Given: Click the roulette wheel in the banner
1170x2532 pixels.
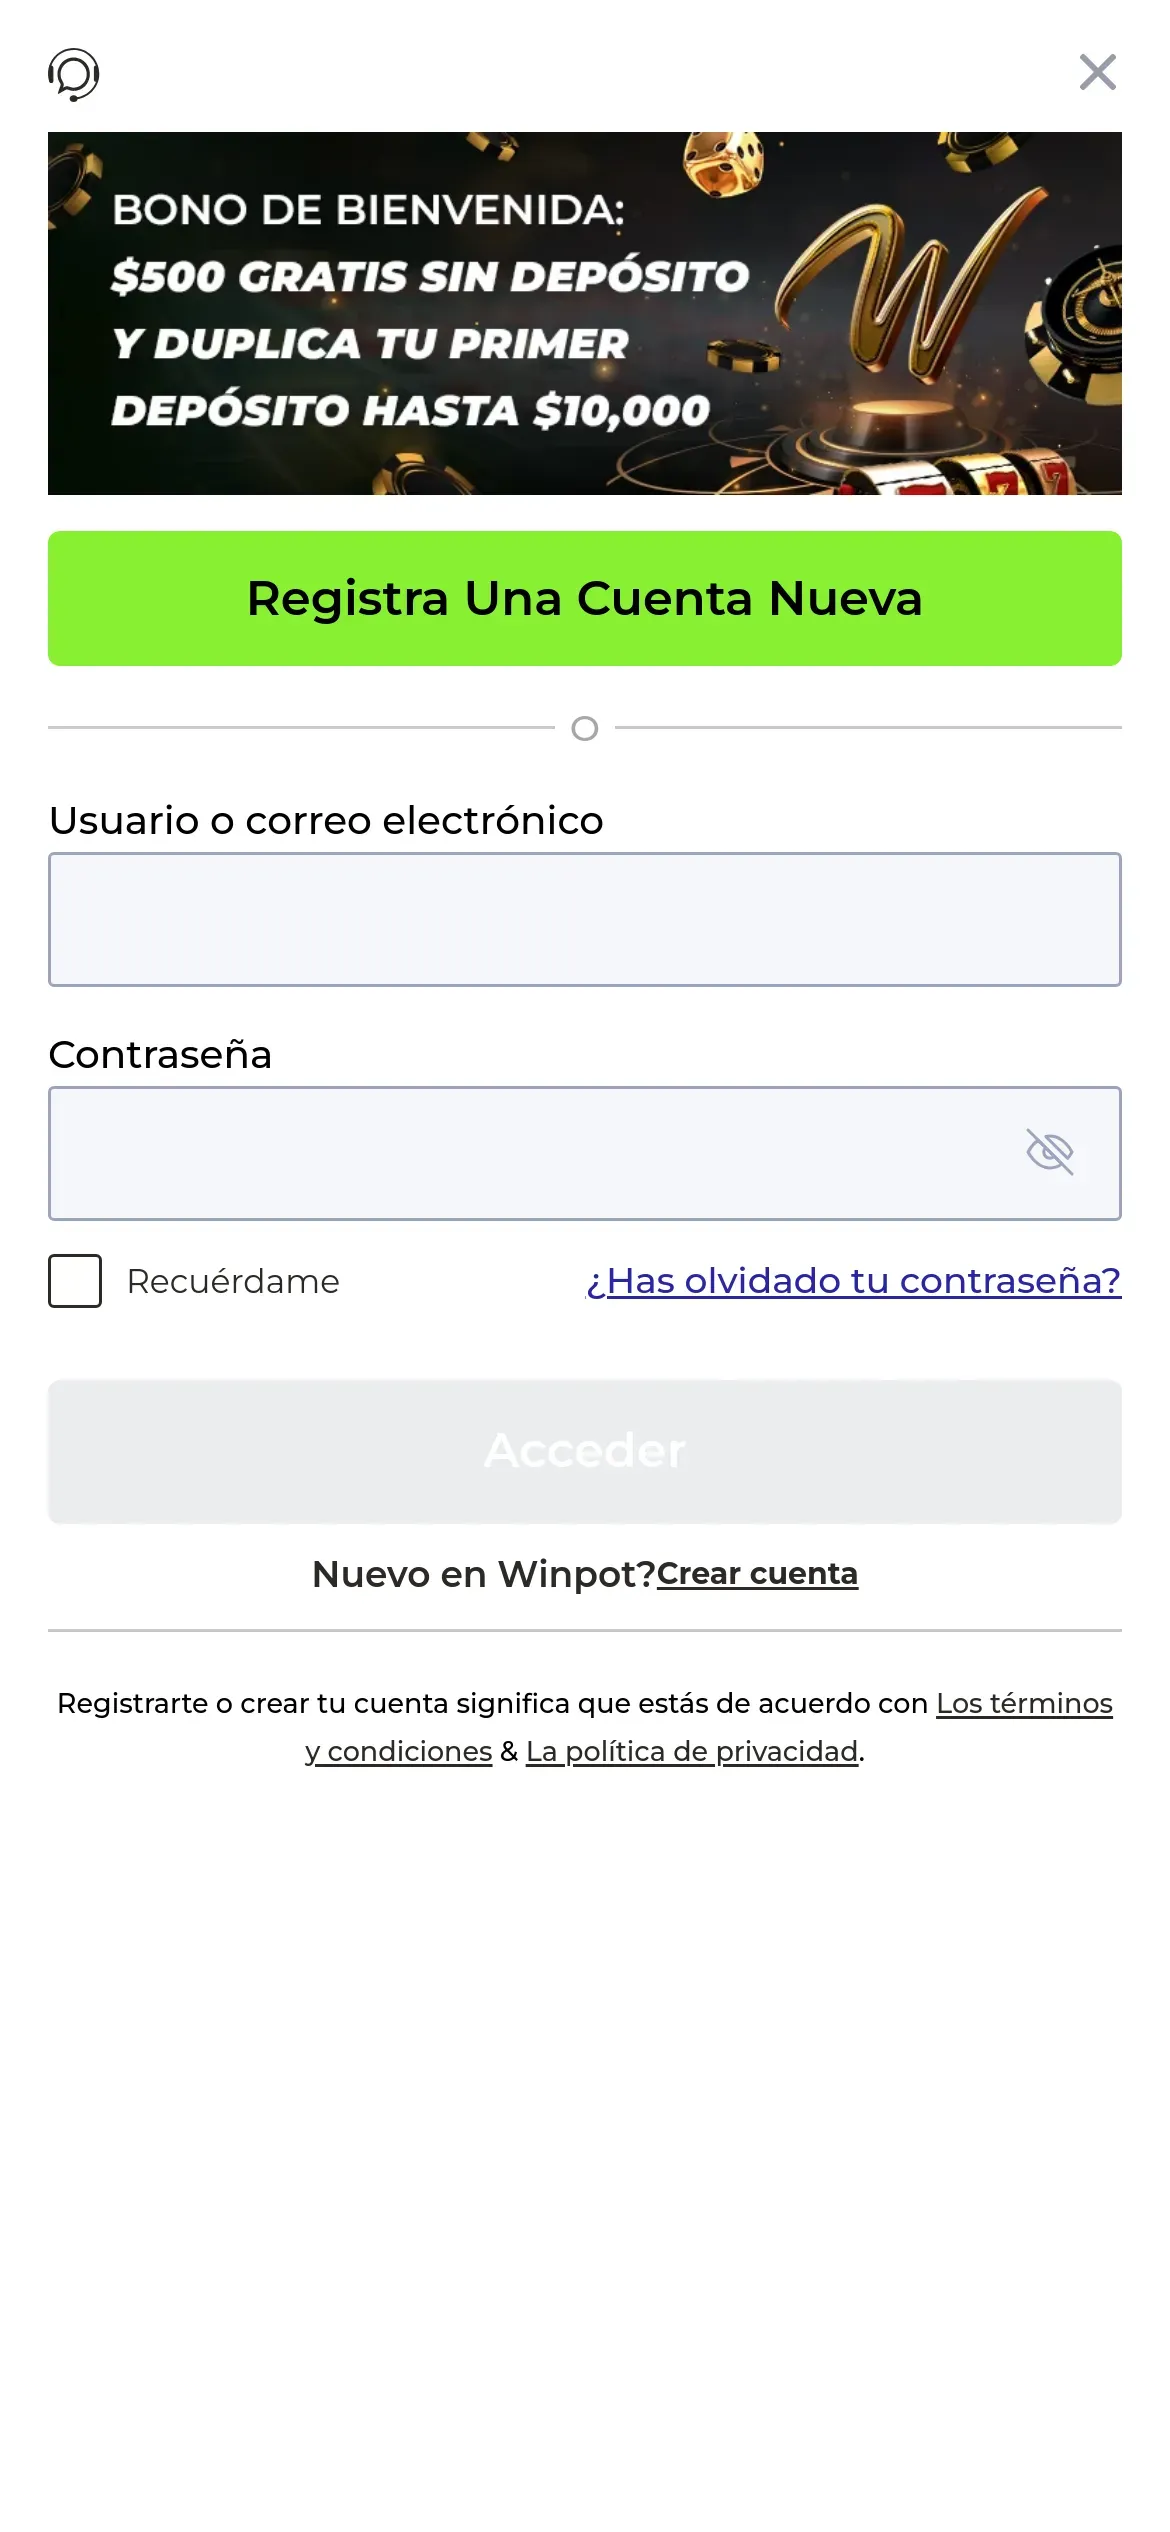Looking at the screenshot, I should (x=1085, y=318).
